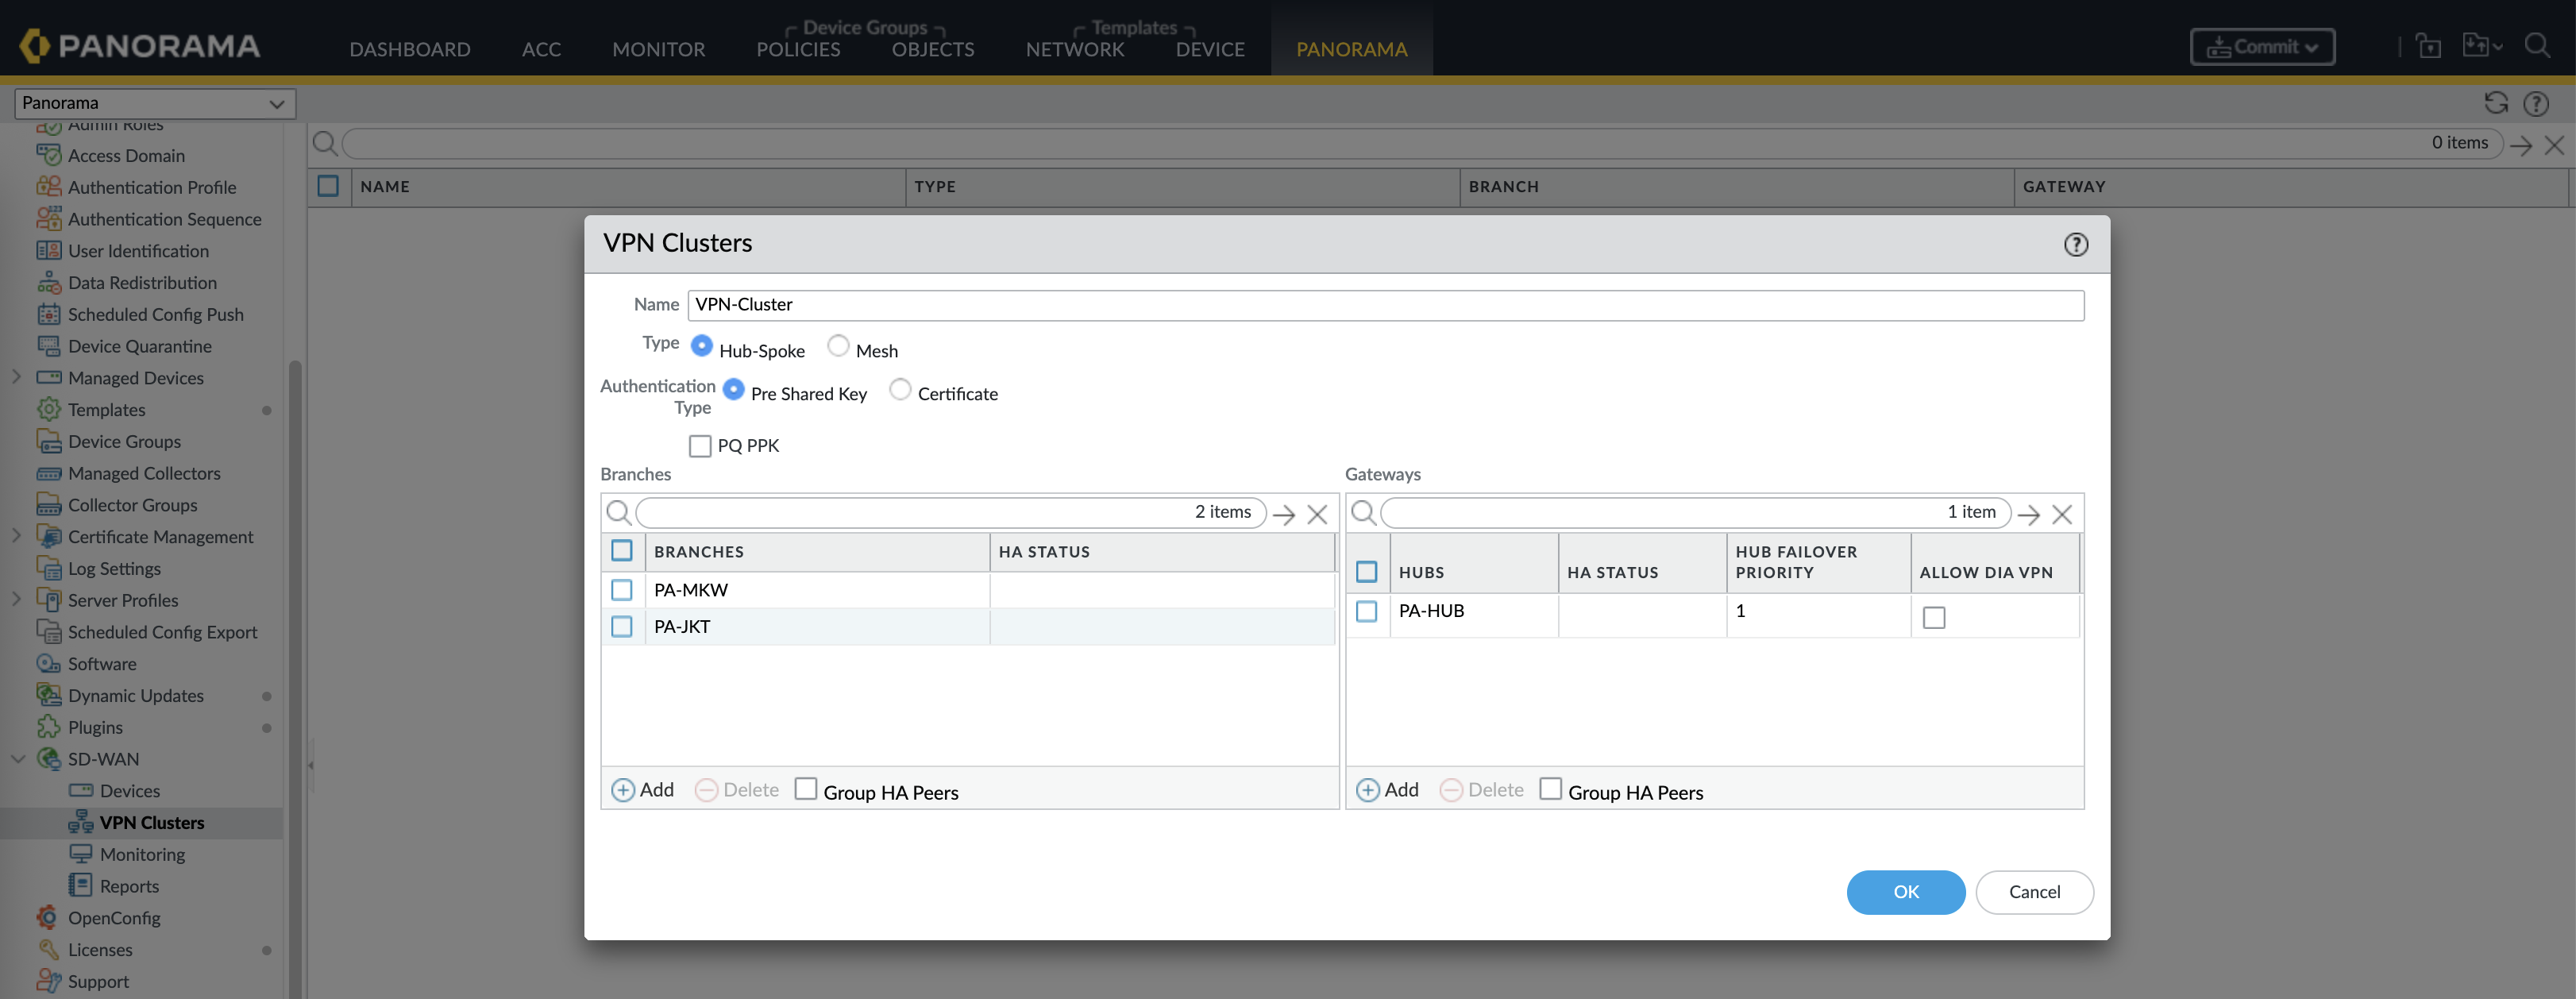Expand the Managed Devices tree node
The width and height of the screenshot is (2576, 999).
tap(16, 377)
